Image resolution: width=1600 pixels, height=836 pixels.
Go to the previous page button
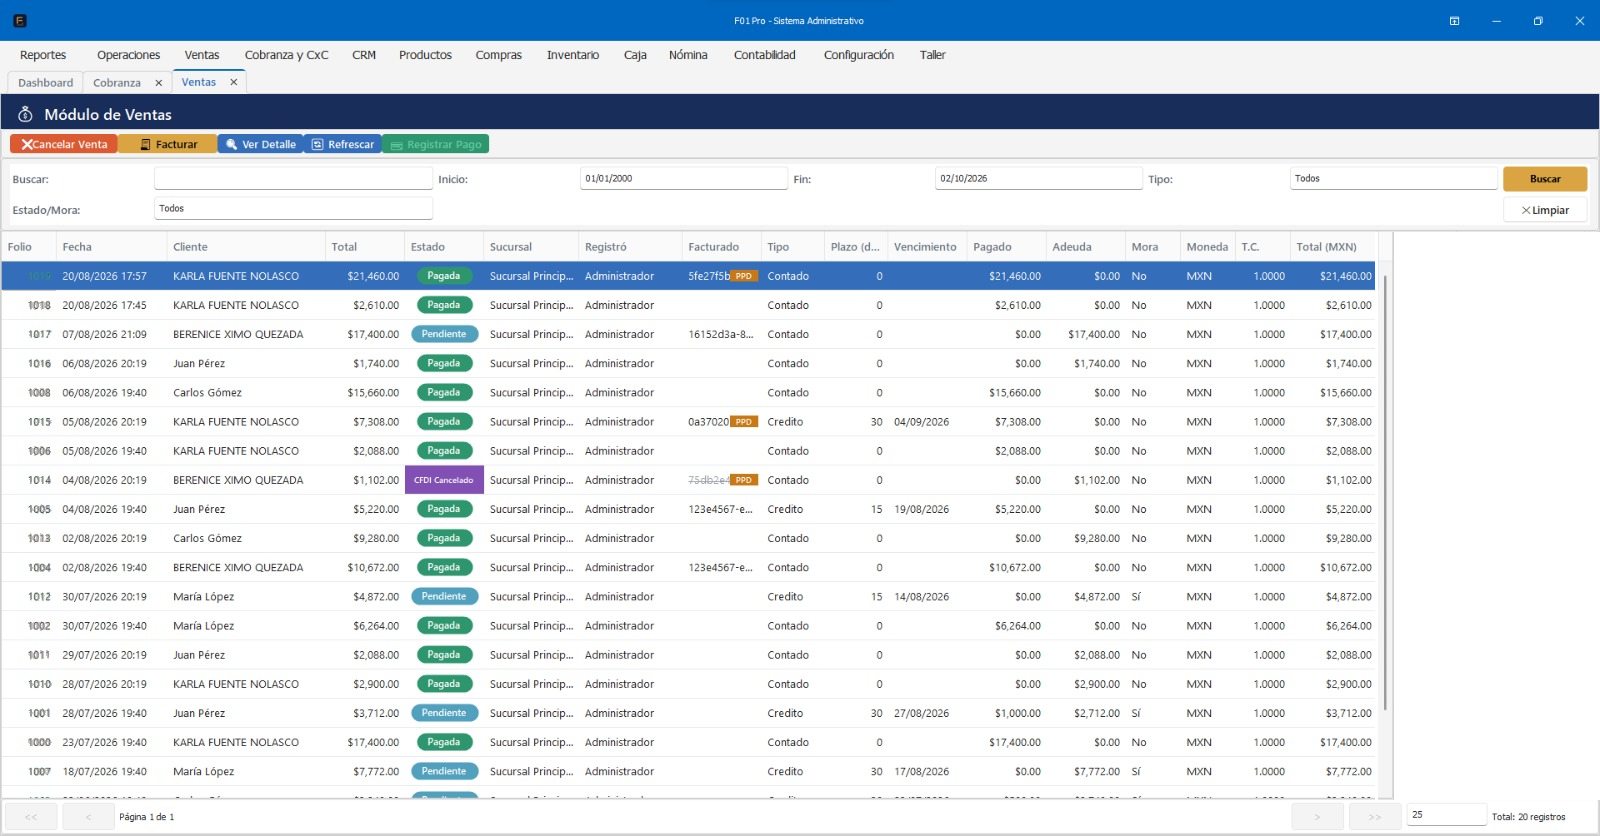pyautogui.click(x=88, y=817)
